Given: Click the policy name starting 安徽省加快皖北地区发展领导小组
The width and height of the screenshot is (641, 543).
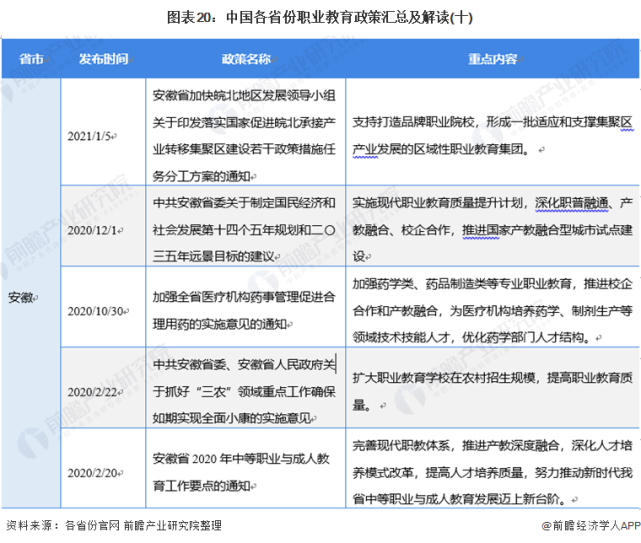Looking at the screenshot, I should coord(244,136).
